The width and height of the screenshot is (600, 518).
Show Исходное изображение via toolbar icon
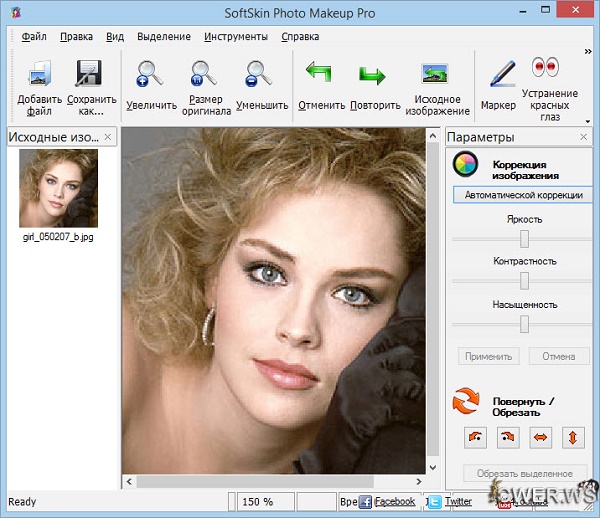pos(435,73)
